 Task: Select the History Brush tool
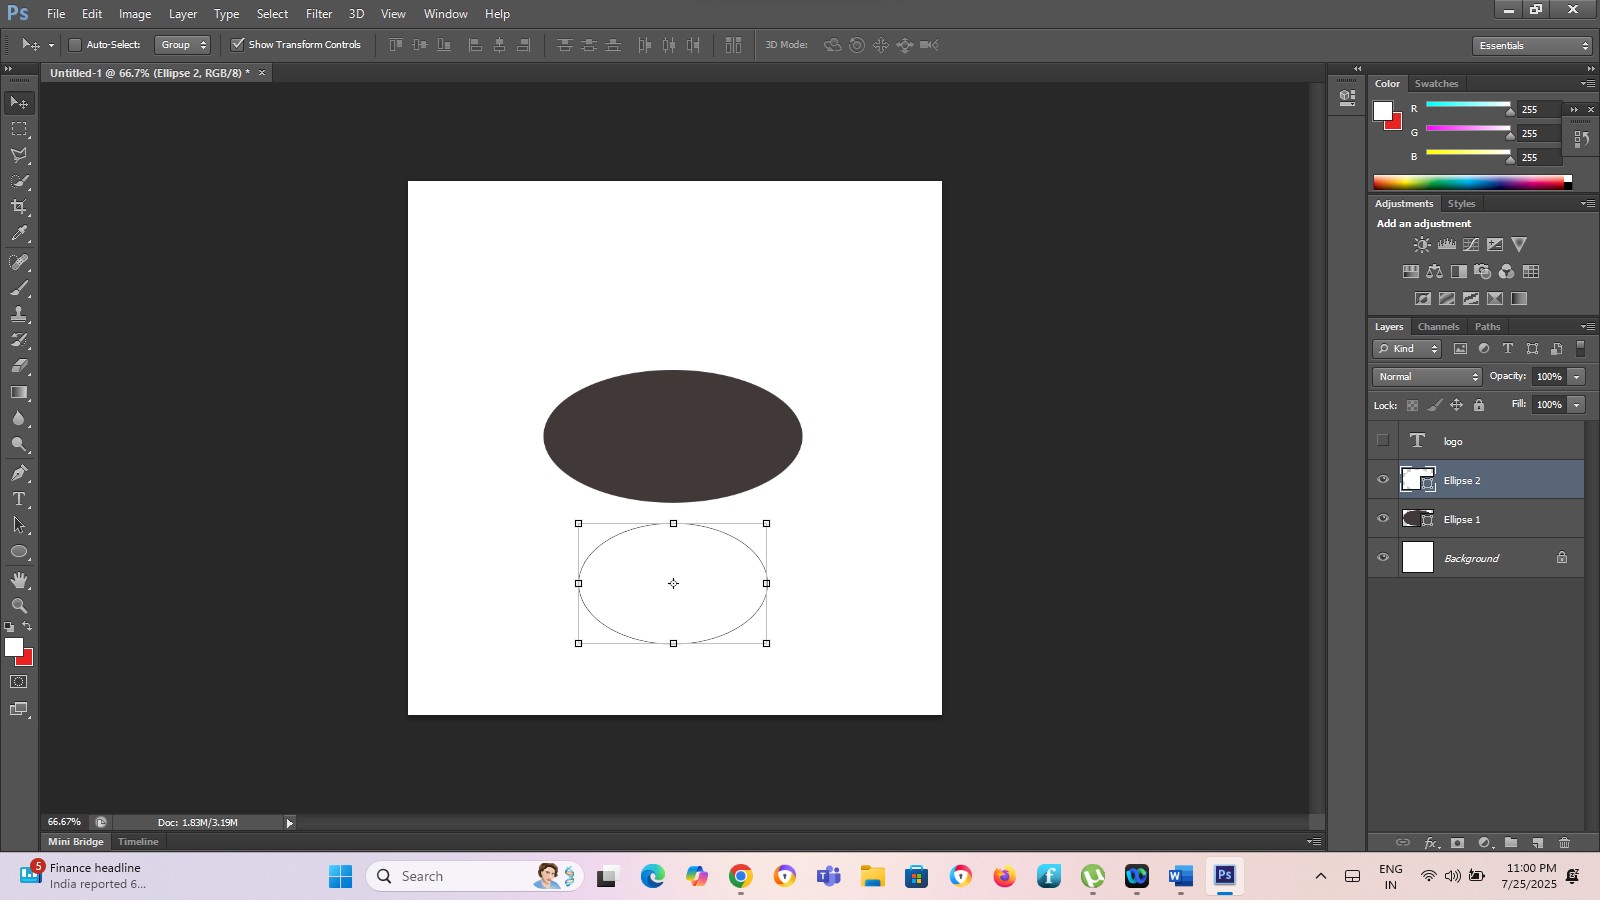coord(19,340)
